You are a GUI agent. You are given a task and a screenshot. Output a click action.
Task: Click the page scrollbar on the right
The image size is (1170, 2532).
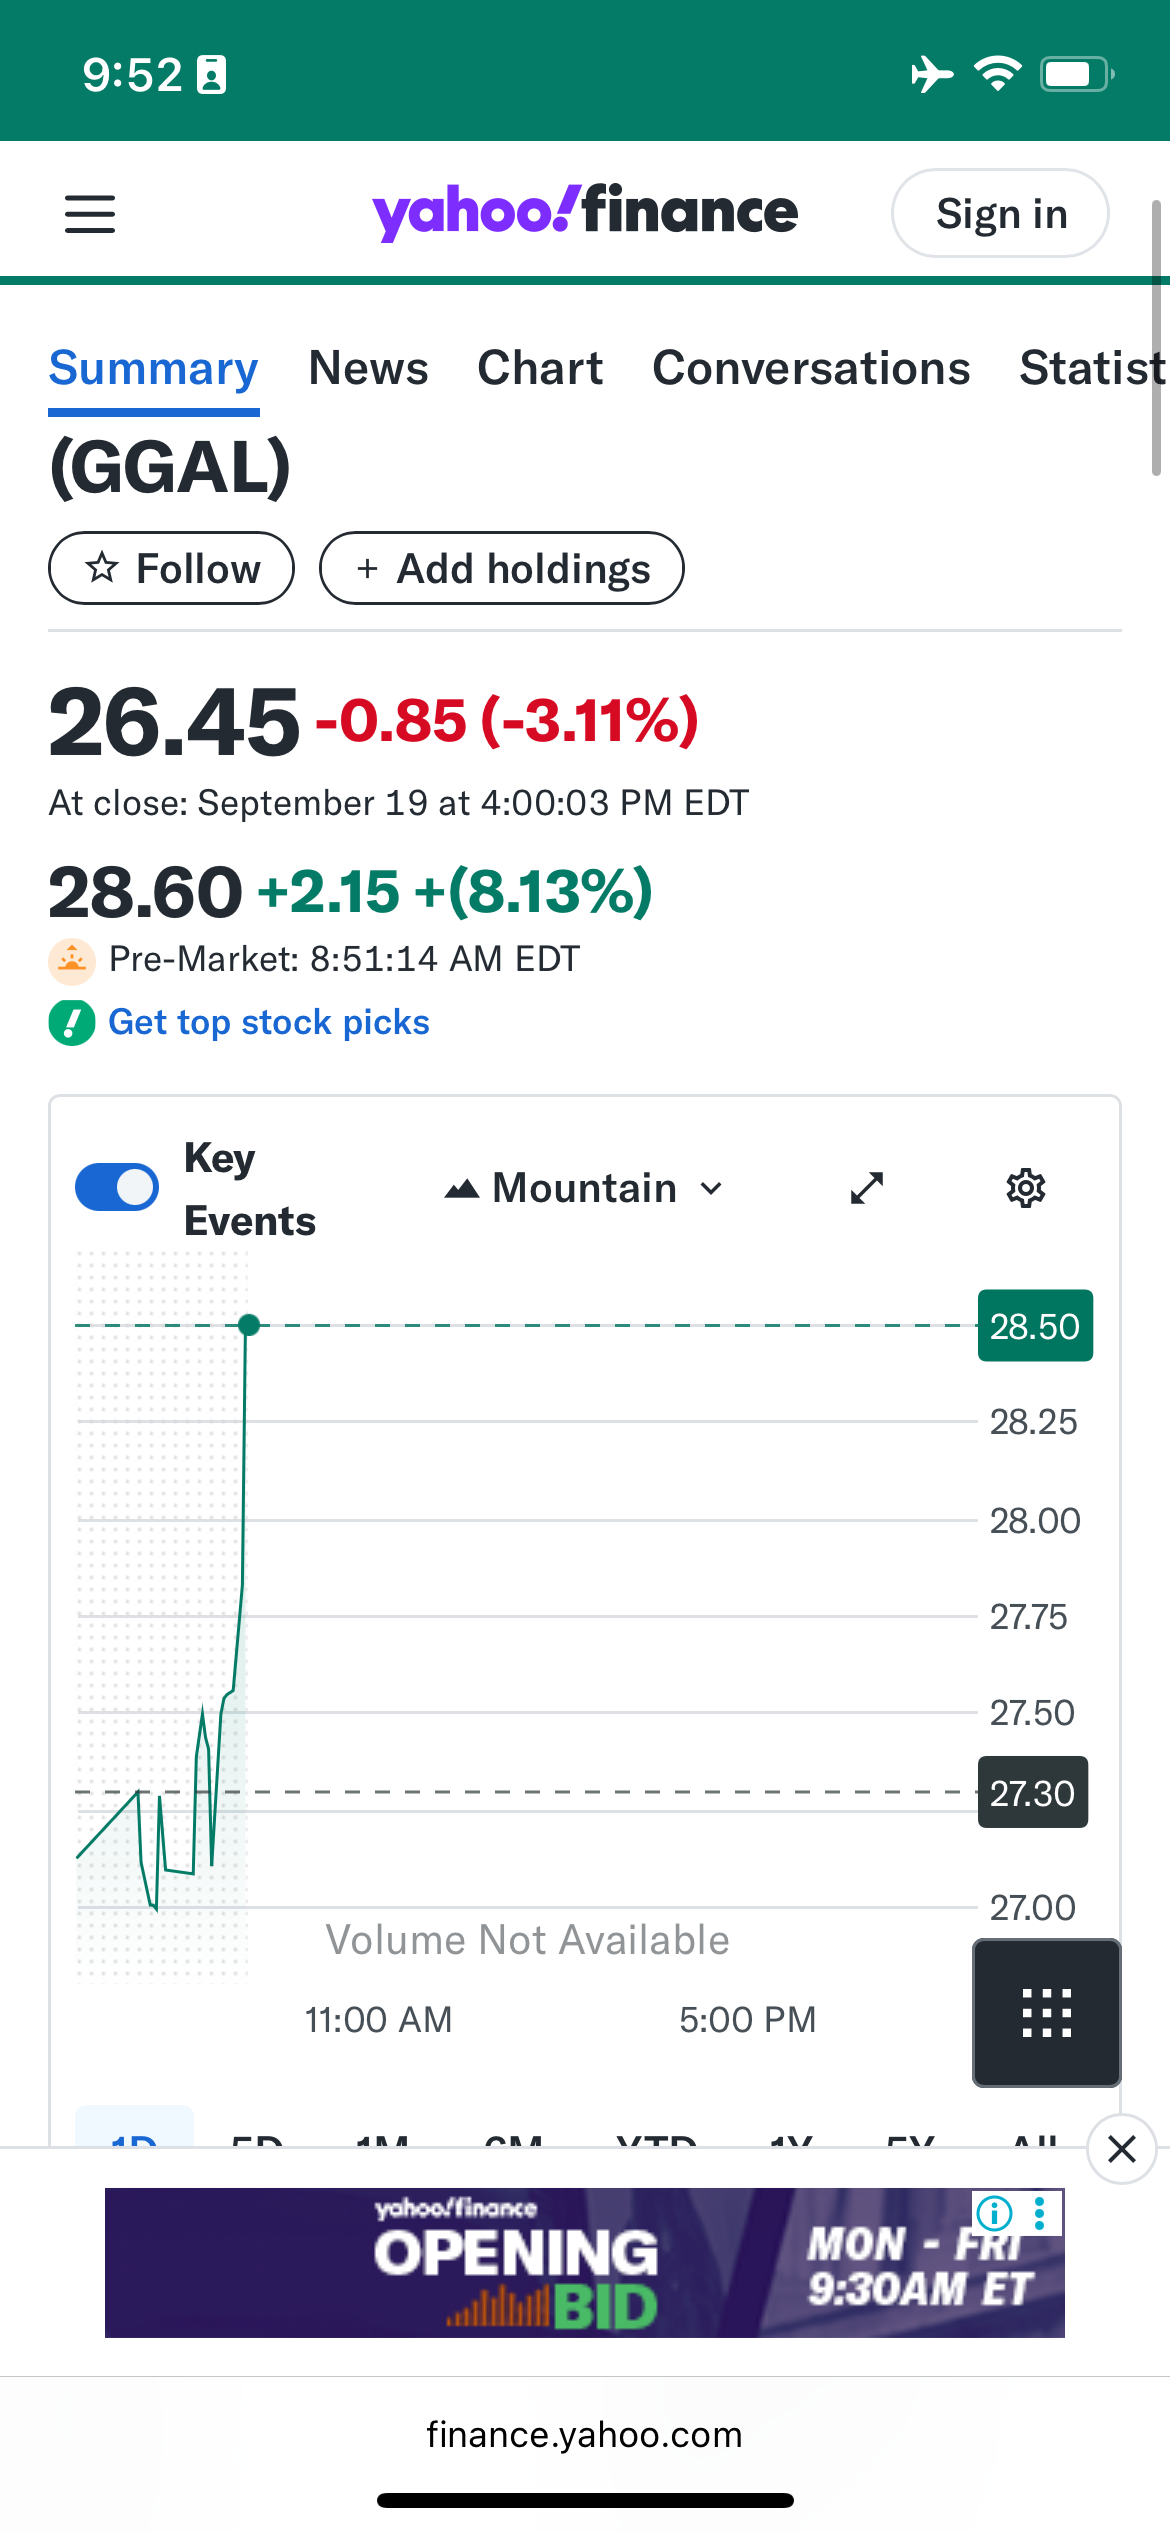(x=1156, y=340)
